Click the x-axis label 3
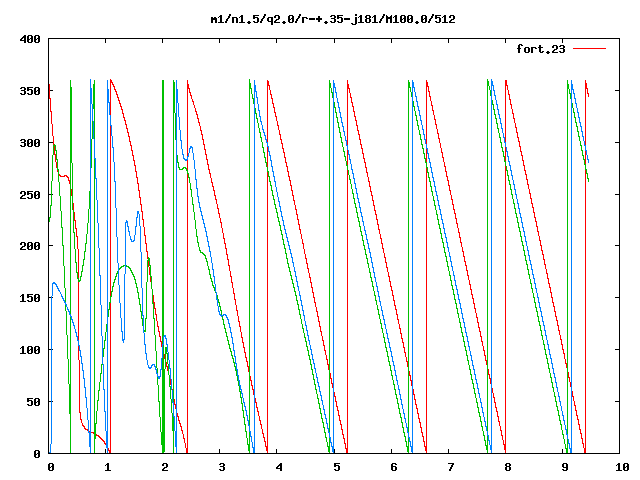Screen dimensions: 640x480 tap(222, 467)
